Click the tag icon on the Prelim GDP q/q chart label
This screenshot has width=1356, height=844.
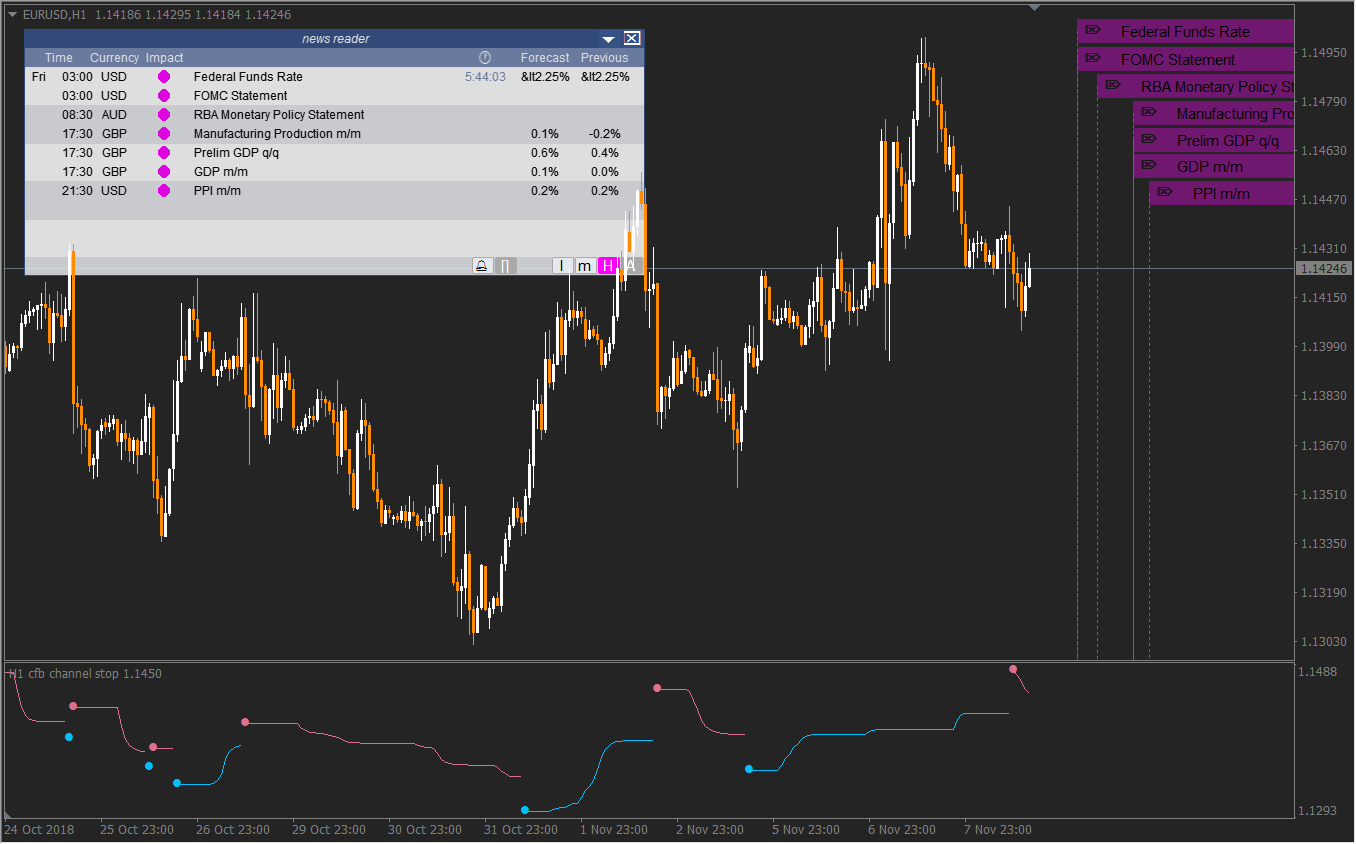pyautogui.click(x=1149, y=139)
